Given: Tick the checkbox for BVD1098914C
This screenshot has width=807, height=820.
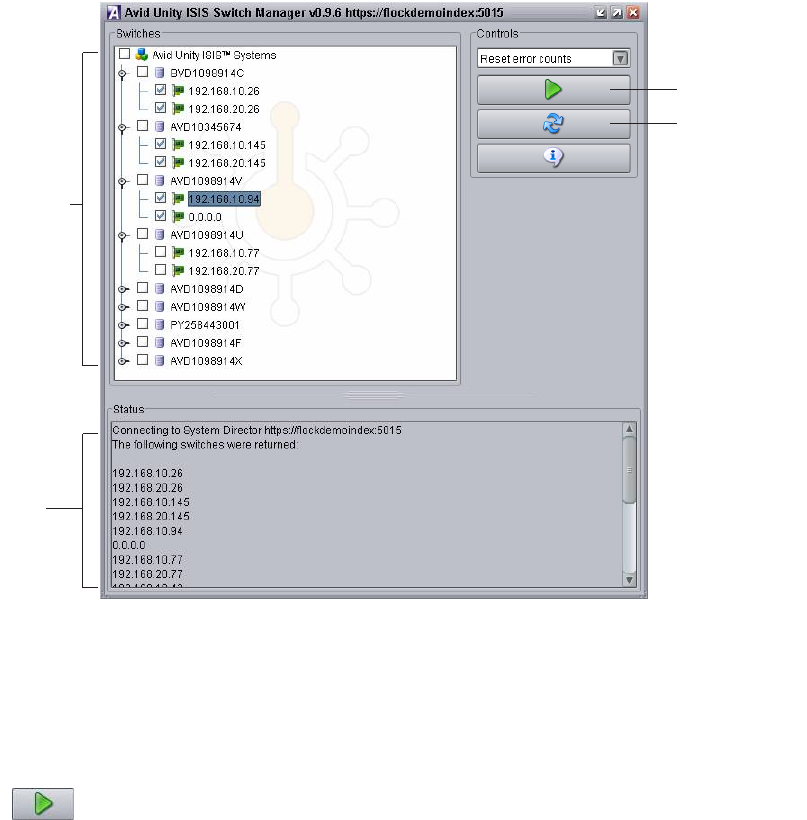Looking at the screenshot, I should click(x=142, y=72).
